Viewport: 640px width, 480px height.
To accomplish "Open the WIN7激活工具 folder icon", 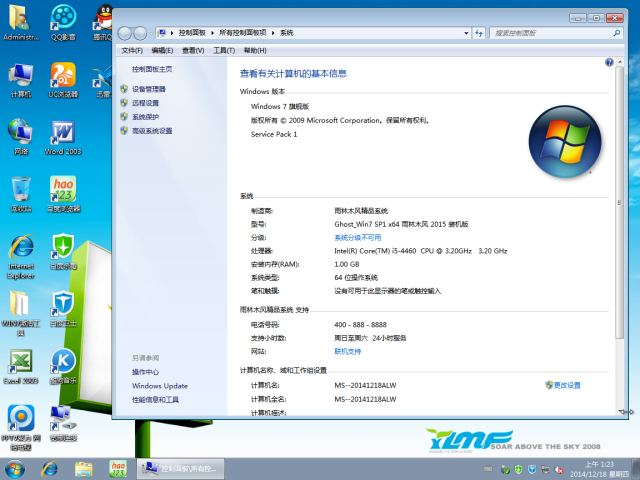I will (20, 313).
